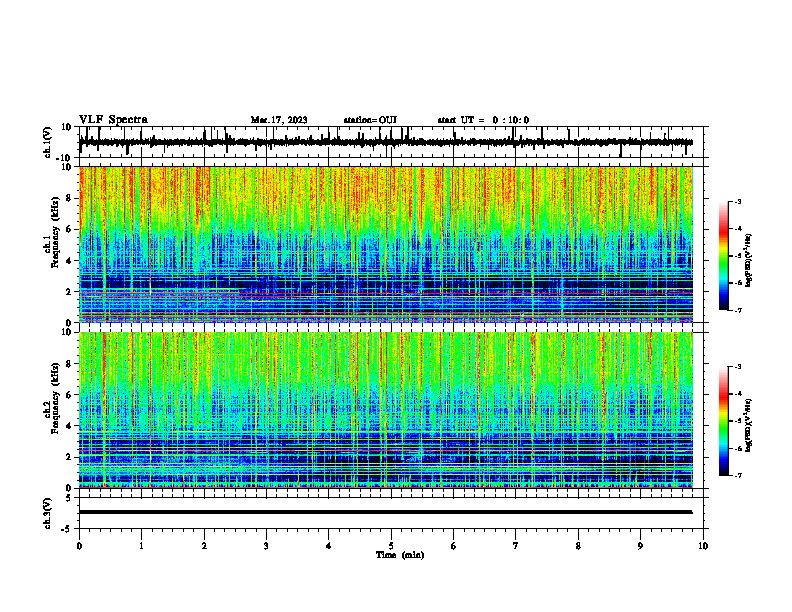Viewport: 792px width, 612px height.
Task: Click the ch.1 colorbar log PSD label
Action: coord(749,260)
